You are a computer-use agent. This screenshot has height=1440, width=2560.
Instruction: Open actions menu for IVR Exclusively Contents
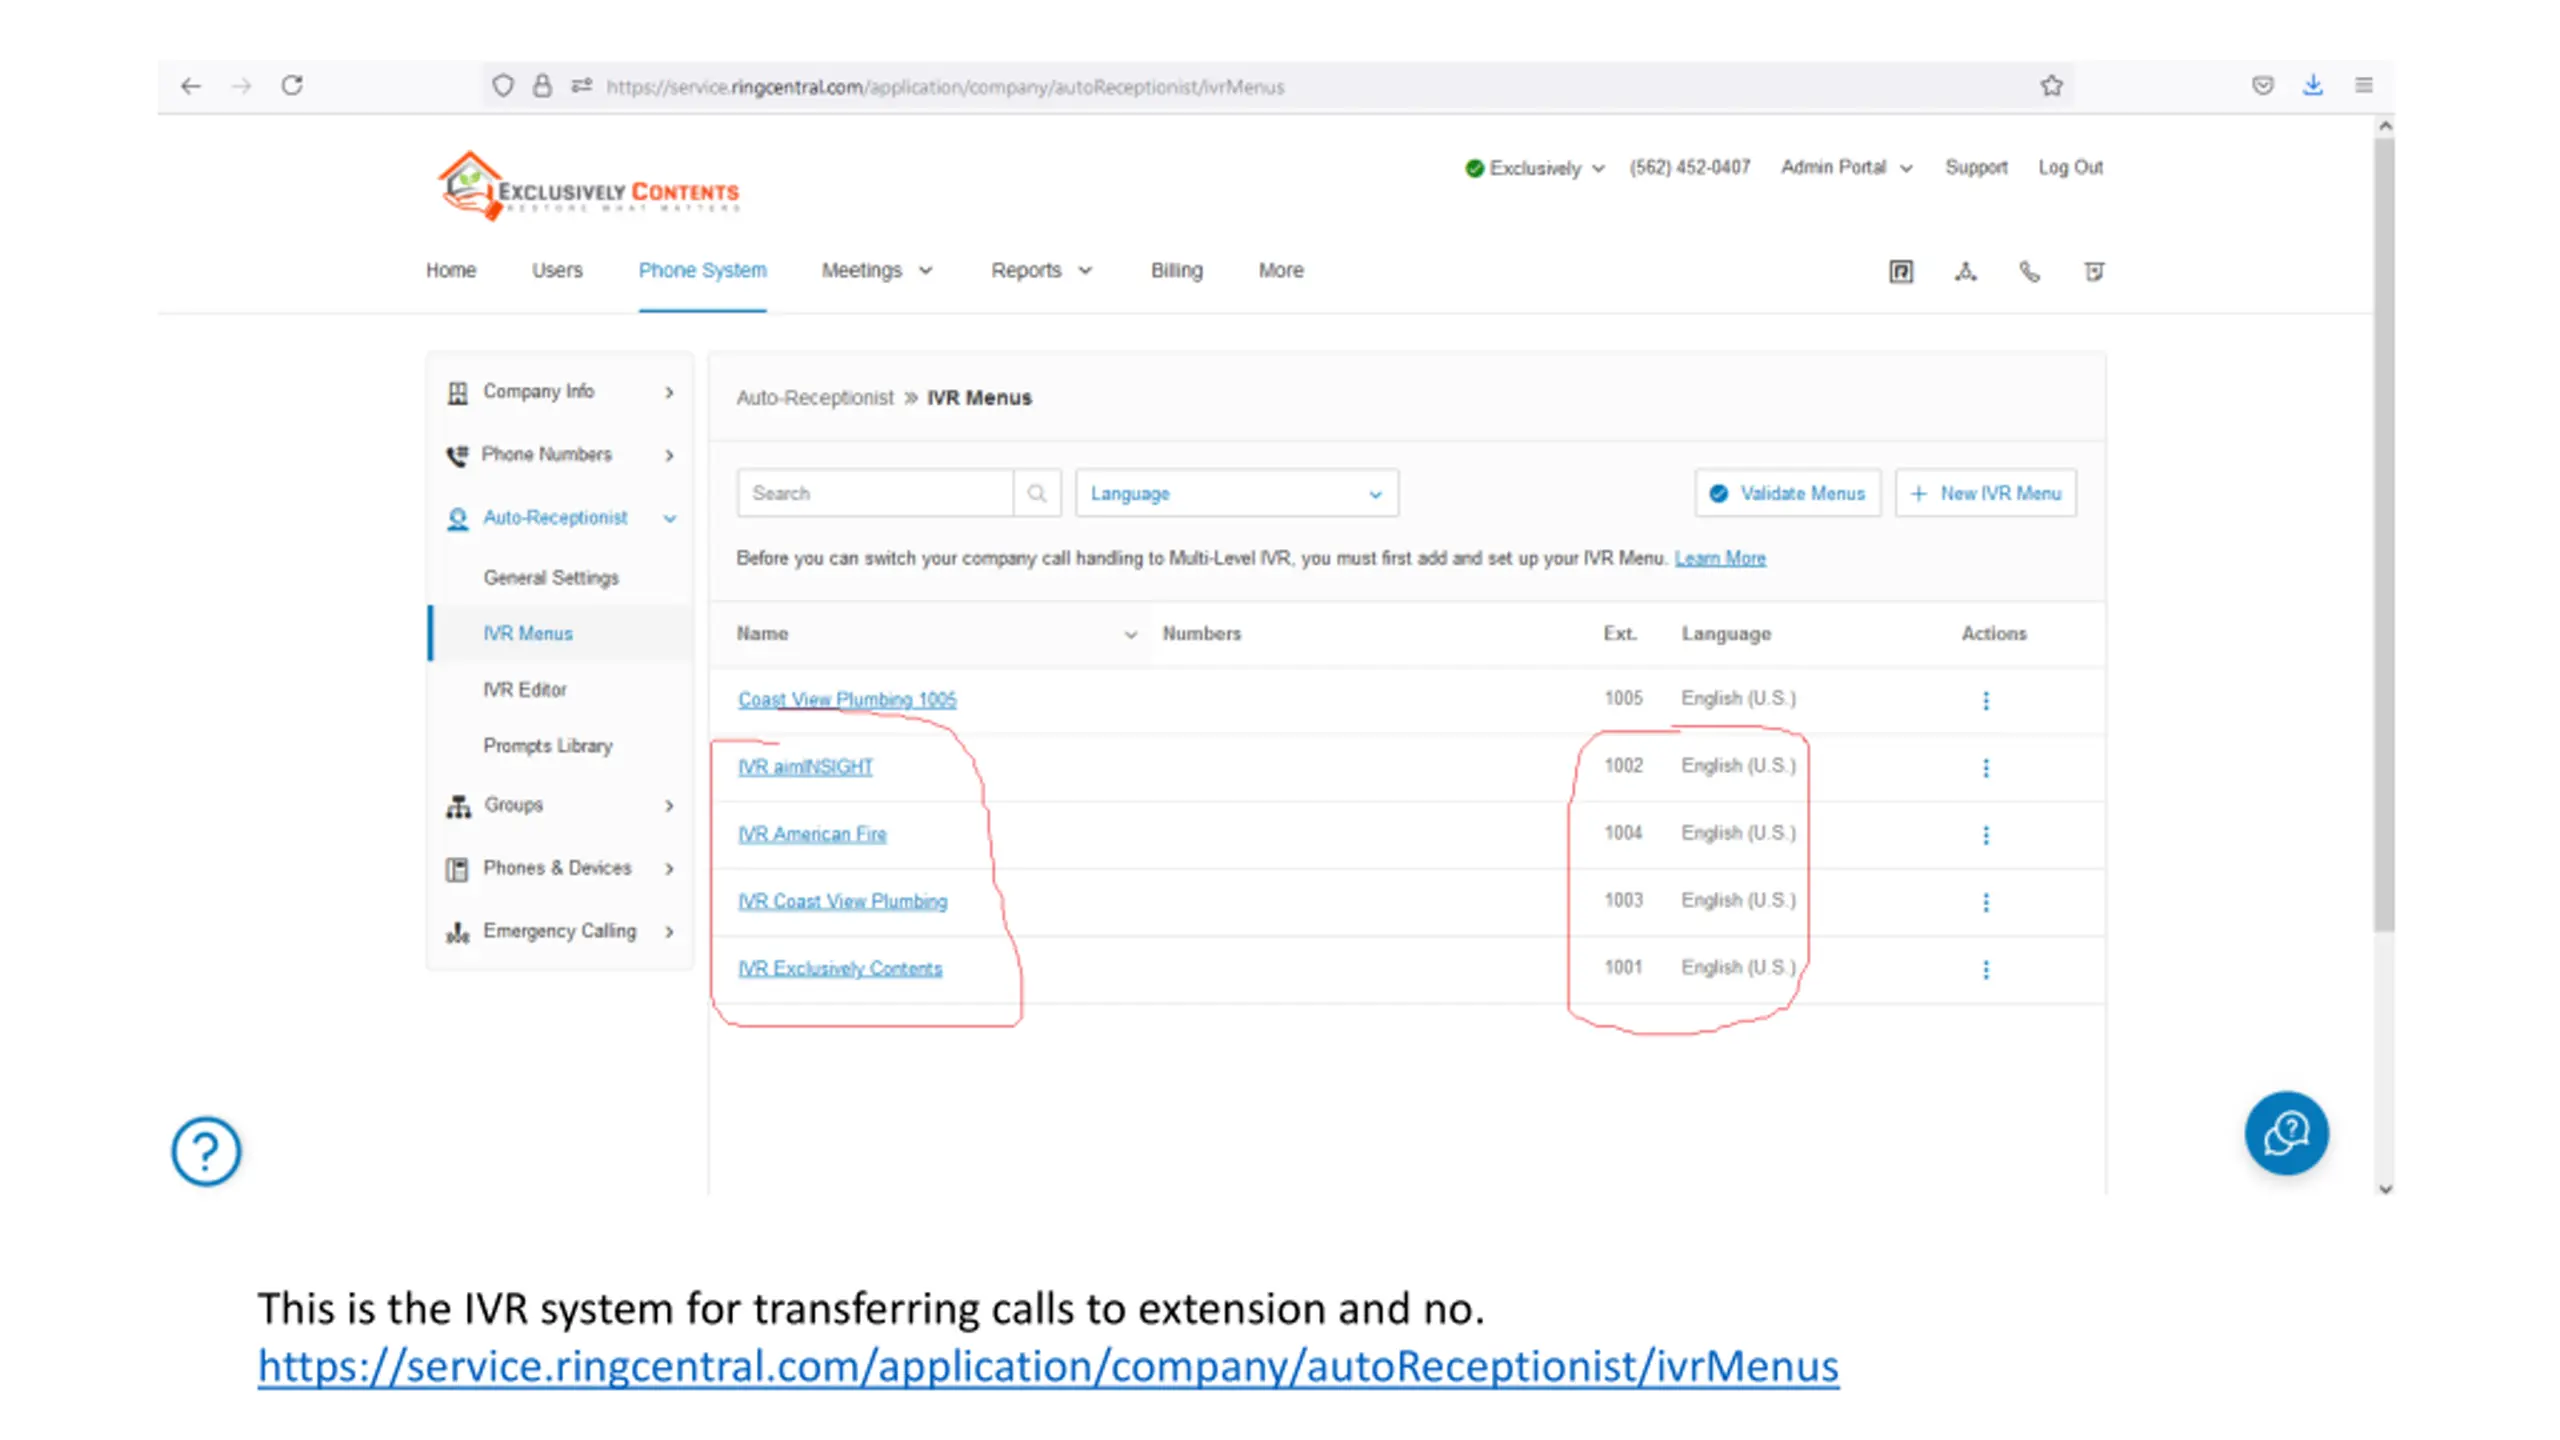(x=1986, y=969)
